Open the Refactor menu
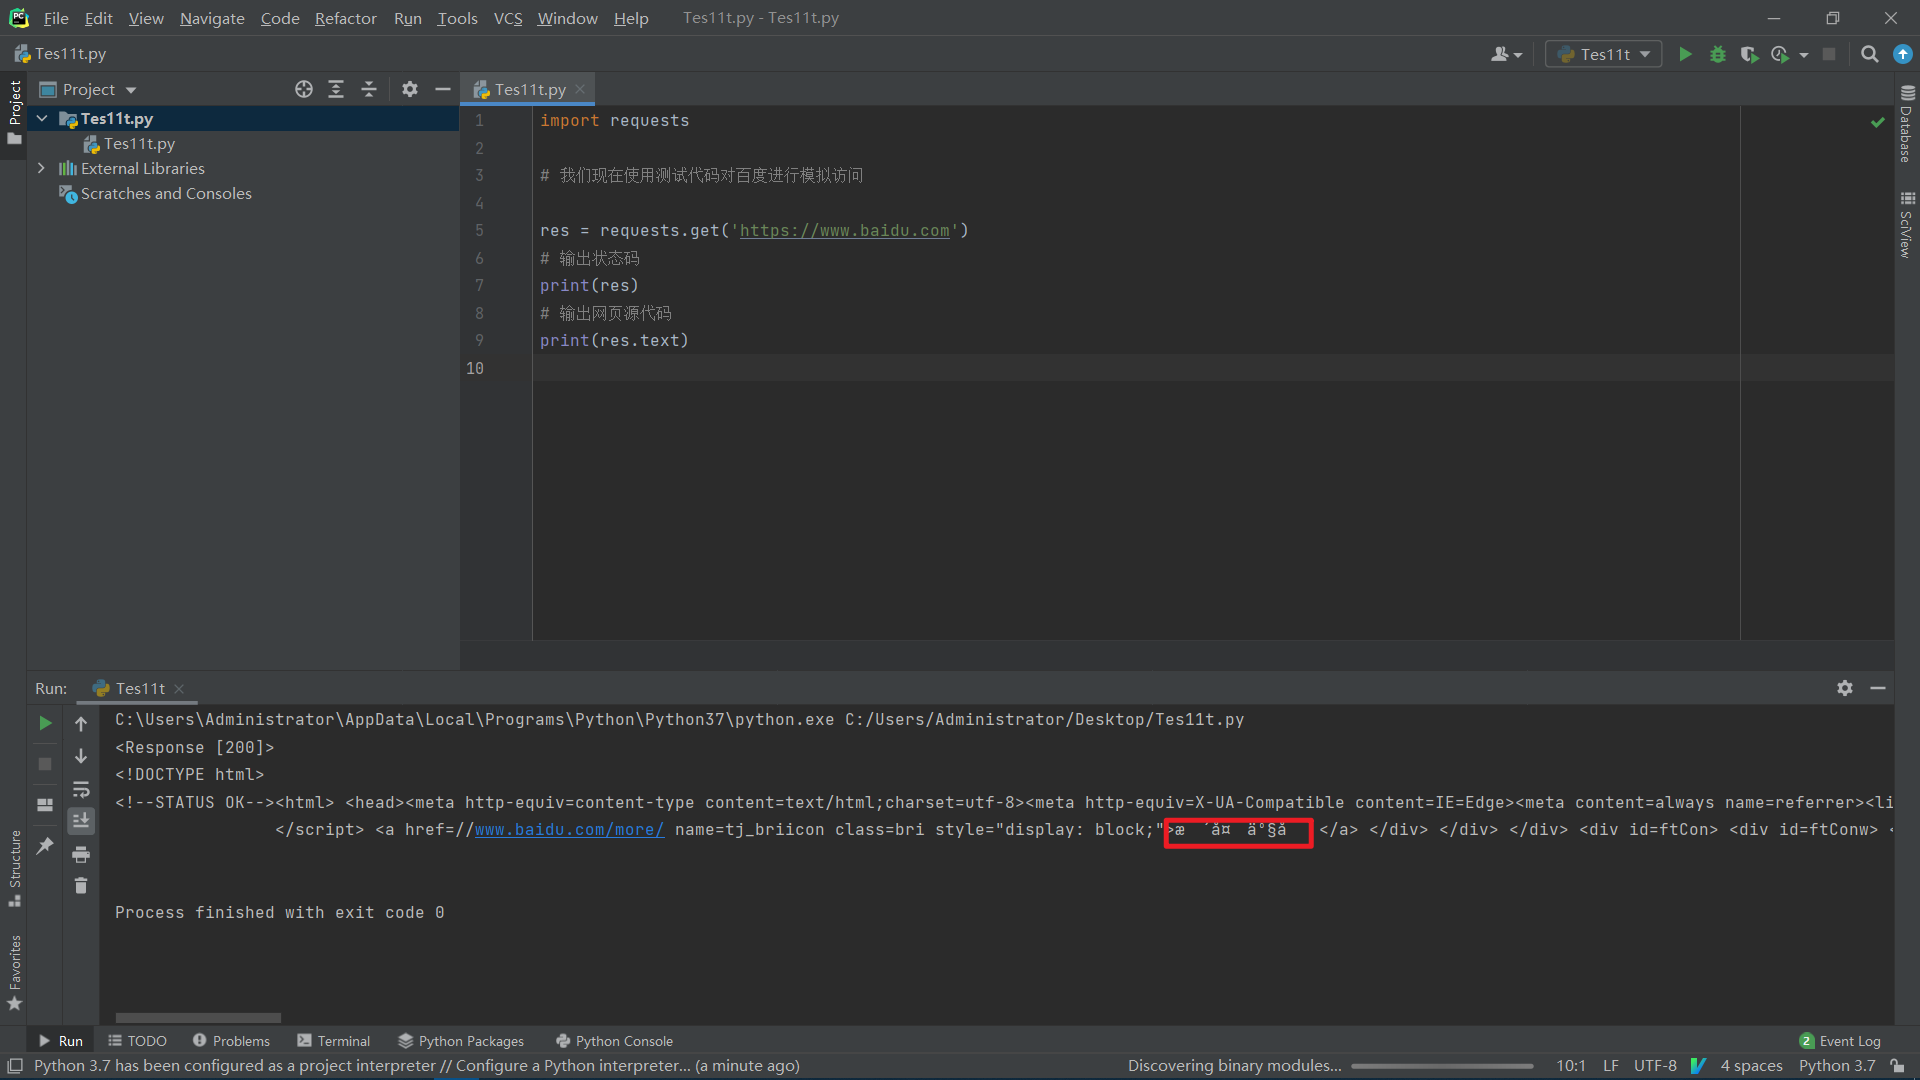Image resolution: width=1920 pixels, height=1080 pixels. (x=345, y=18)
